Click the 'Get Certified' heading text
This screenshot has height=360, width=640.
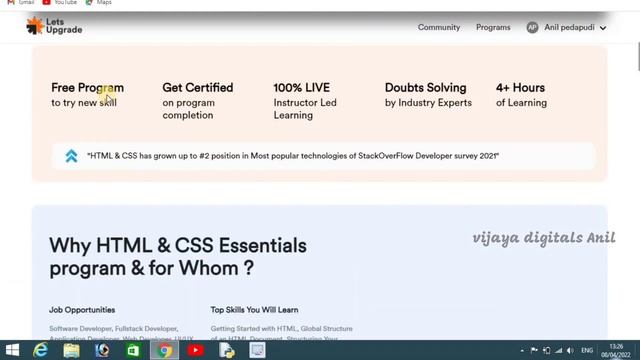click(x=198, y=87)
